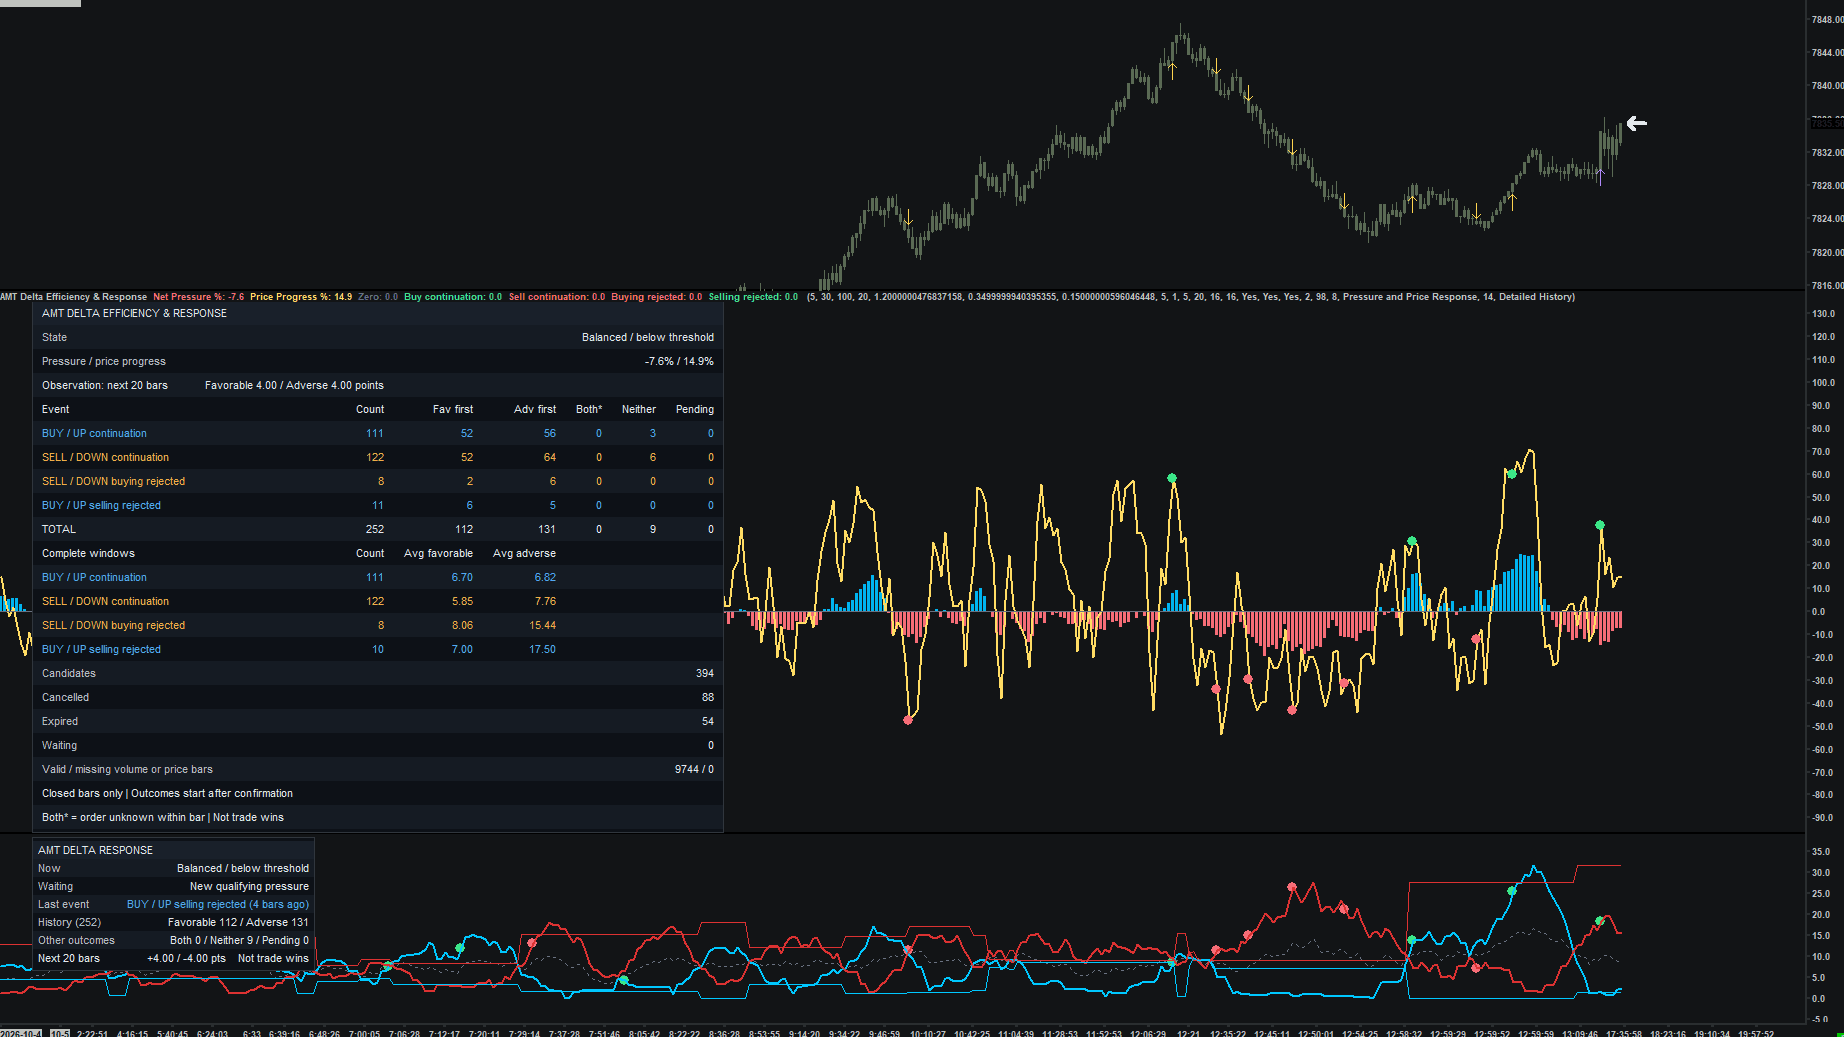Click the 2026-10-4 date on time axis
This screenshot has width=1844, height=1037.
pyautogui.click(x=22, y=1033)
